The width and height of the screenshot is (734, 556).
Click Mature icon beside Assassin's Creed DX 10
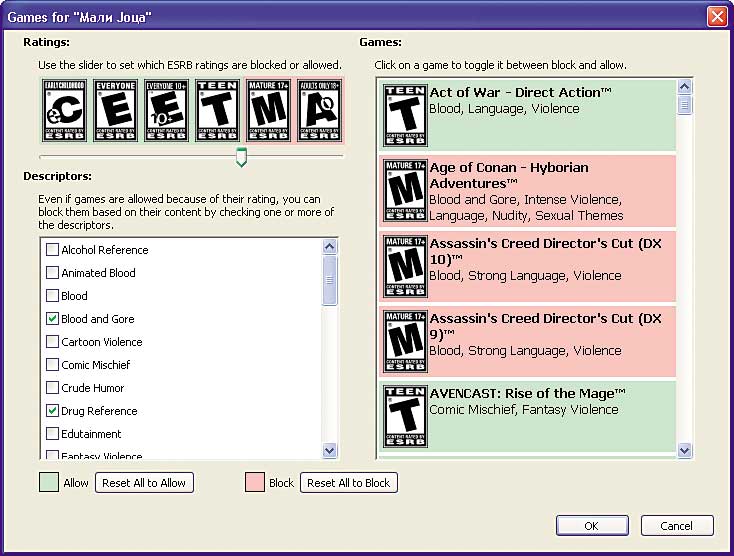405,266
